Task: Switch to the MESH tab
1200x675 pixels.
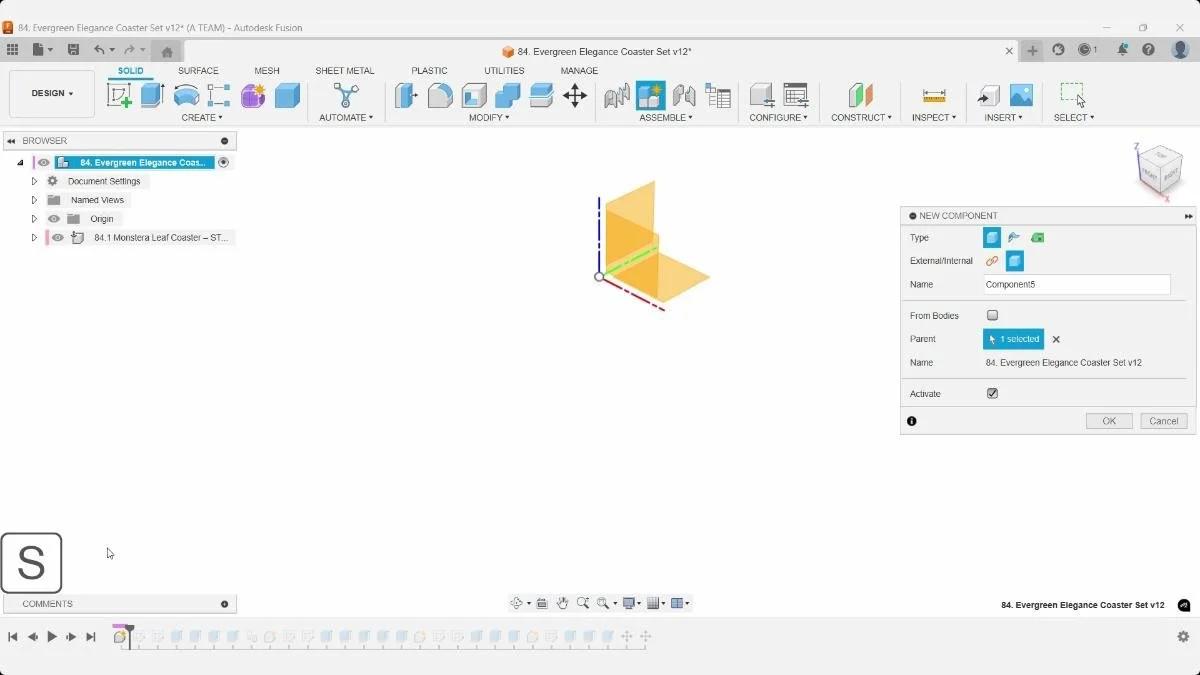Action: coord(267,71)
